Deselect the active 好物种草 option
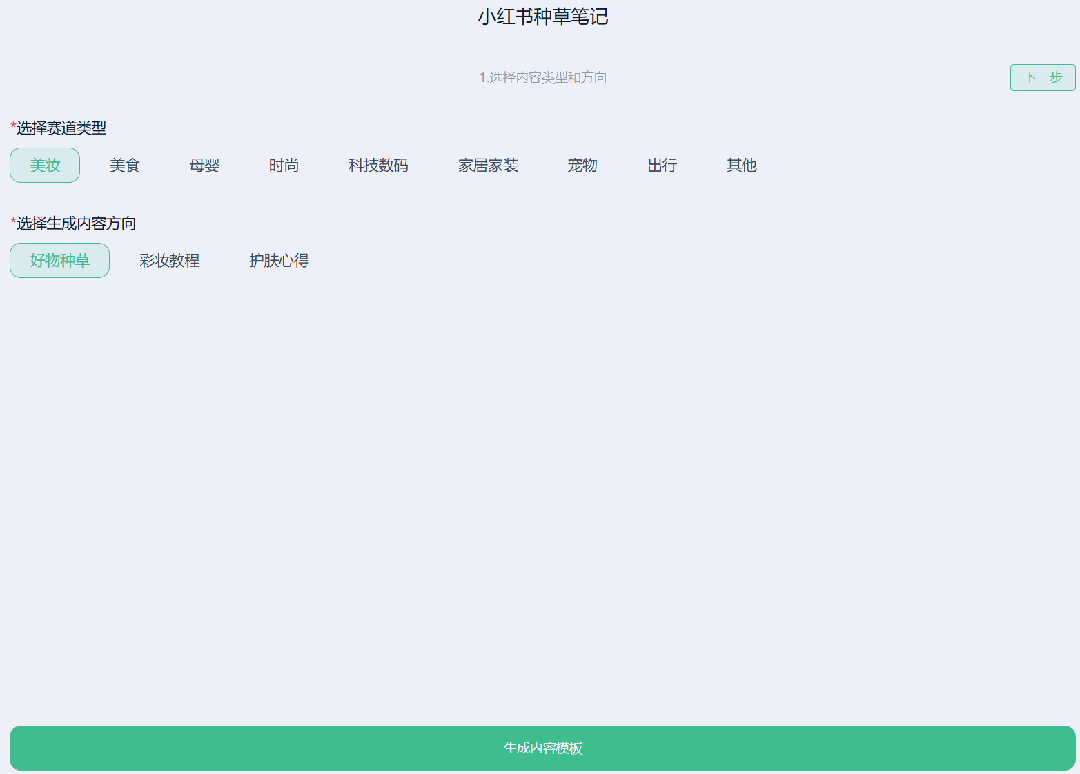Screen dimensions: 1080x774 pos(59,260)
